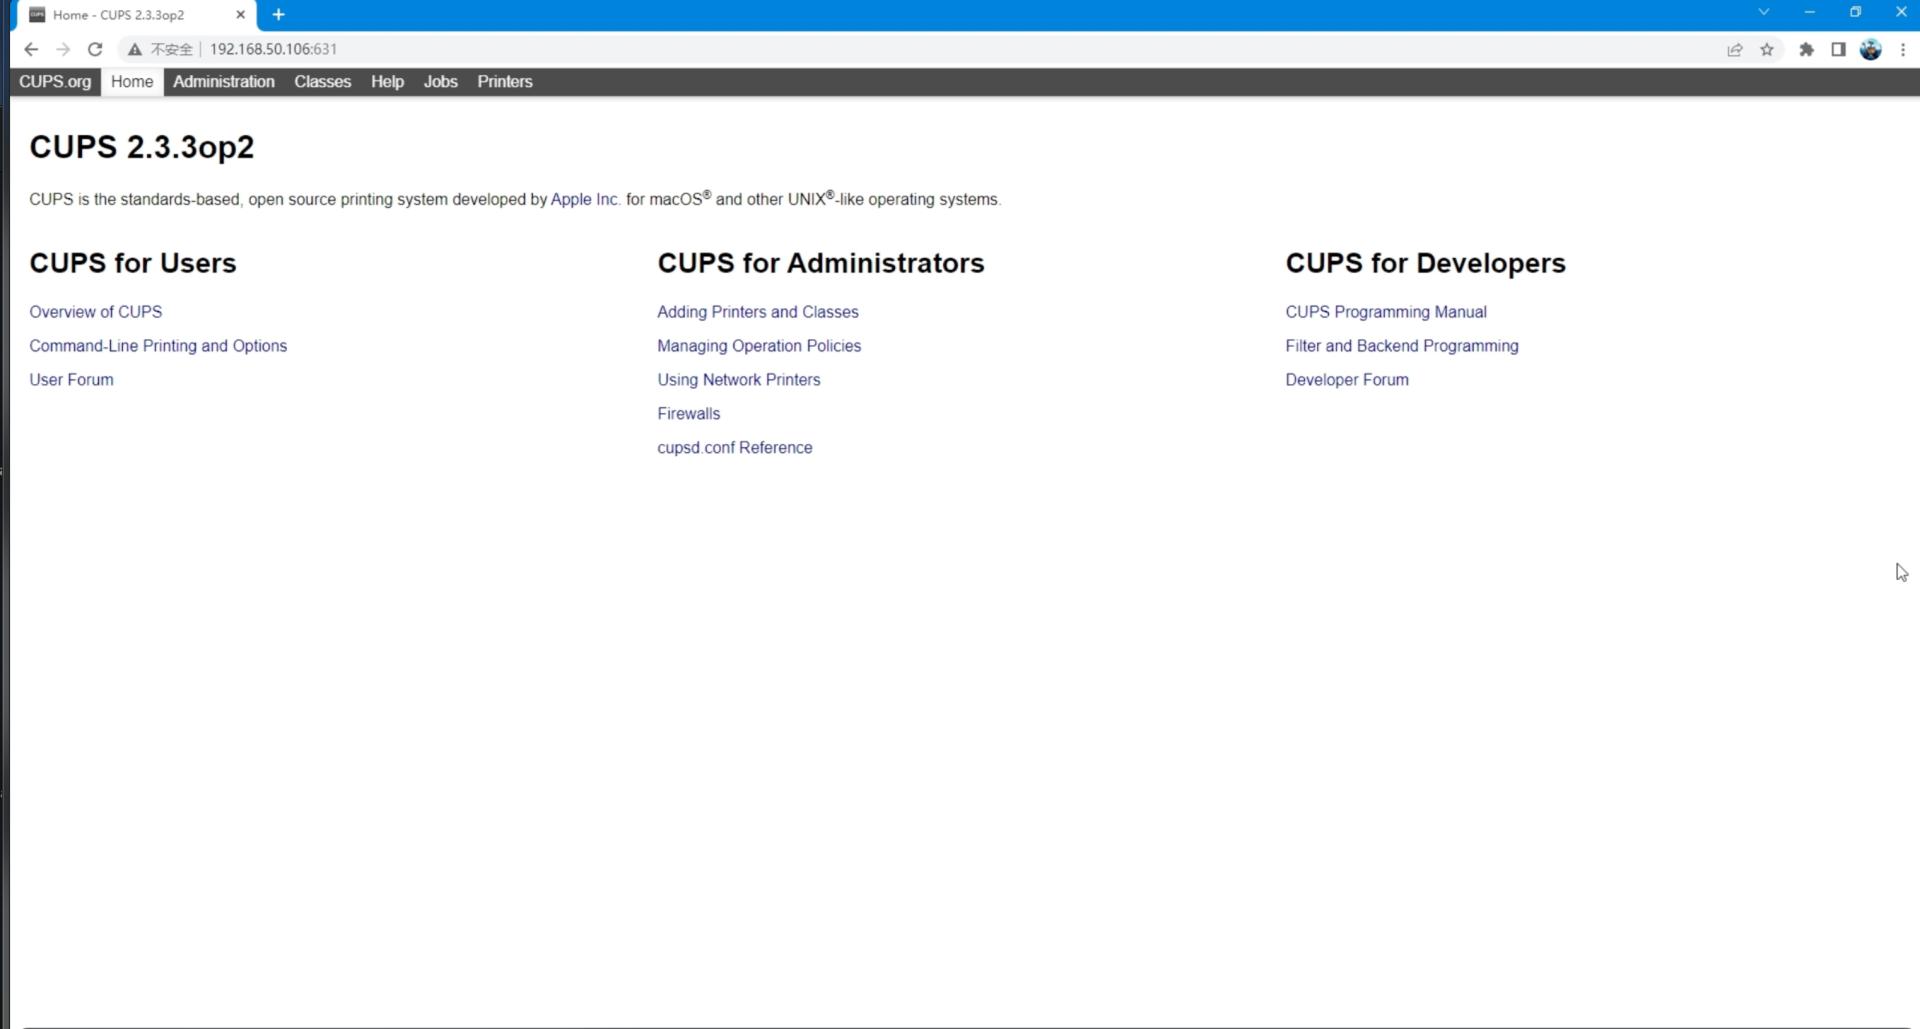Click the not-secure warning triangle icon
This screenshot has height=1029, width=1920.
click(135, 49)
